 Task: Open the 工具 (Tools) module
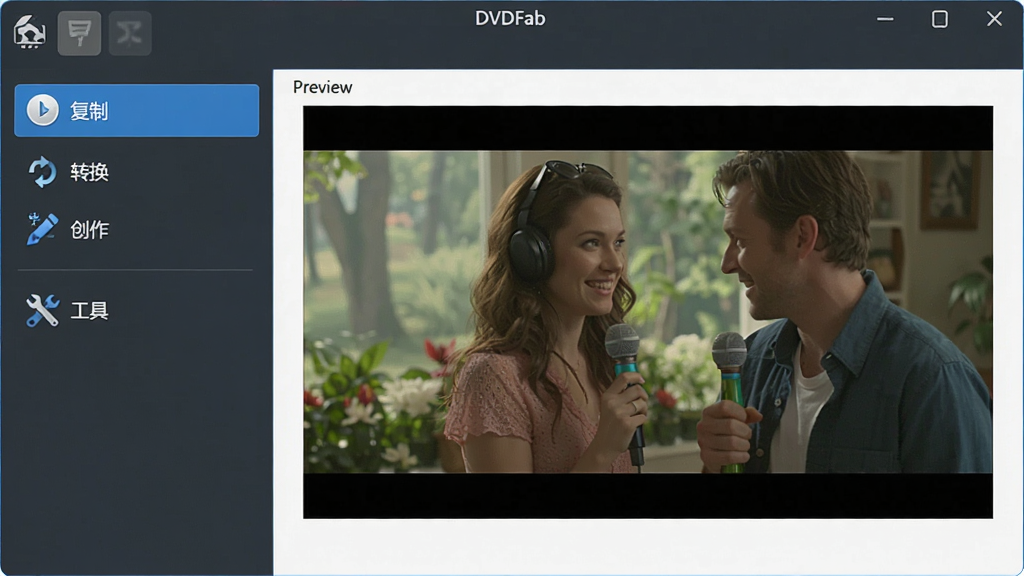(136, 310)
